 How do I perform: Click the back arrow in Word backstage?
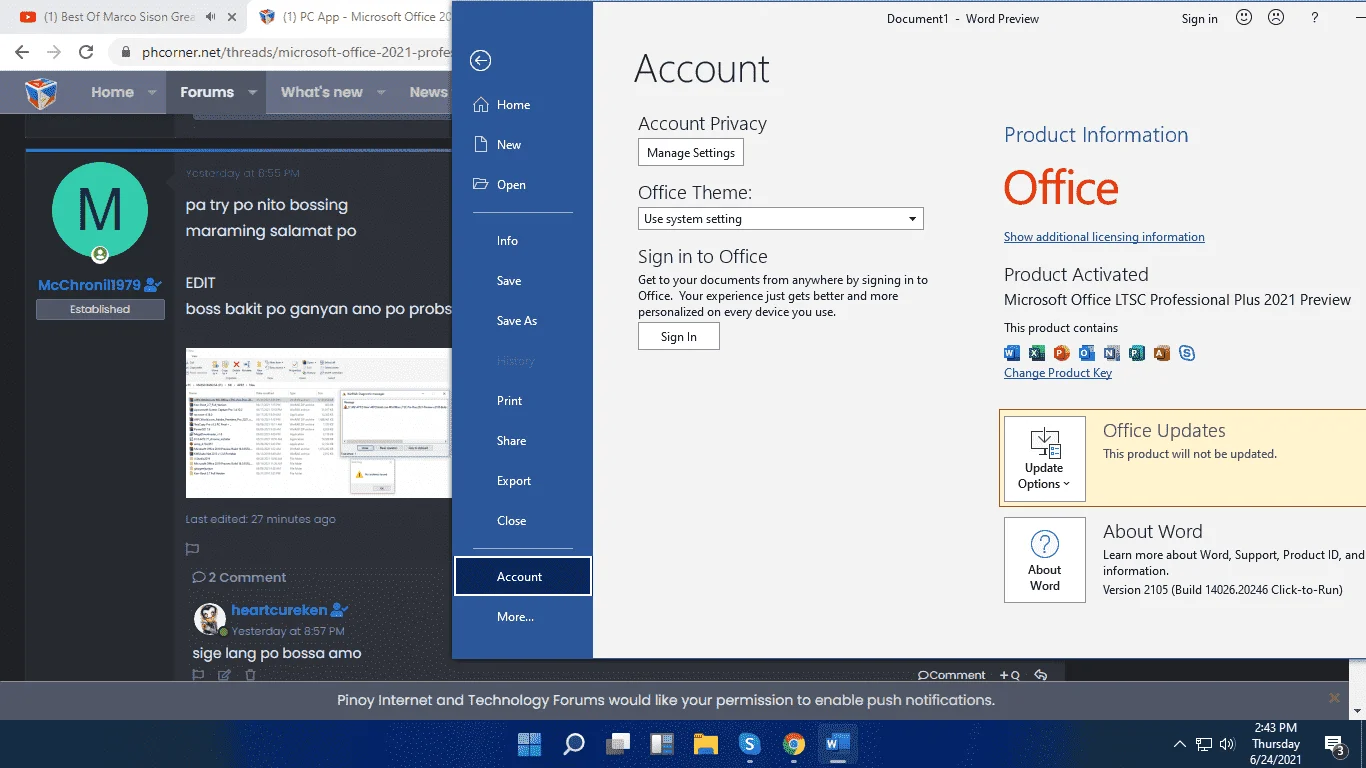pos(481,61)
